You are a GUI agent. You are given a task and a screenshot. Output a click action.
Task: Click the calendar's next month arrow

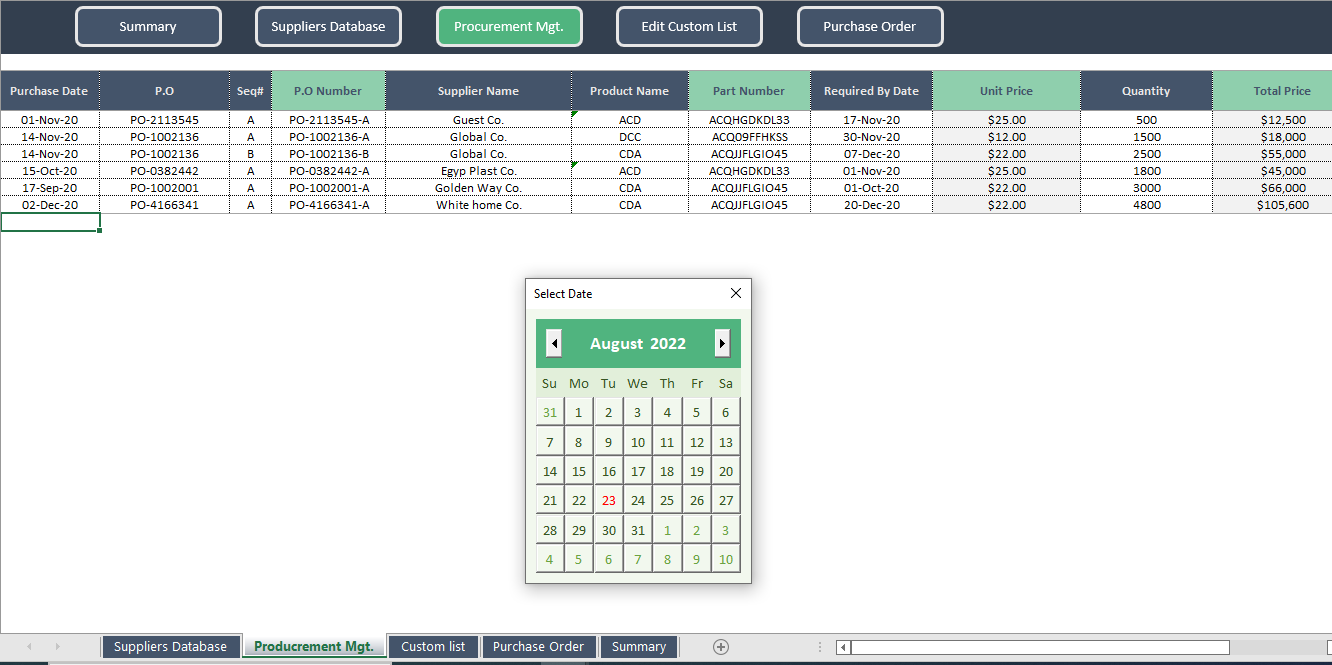coord(722,342)
